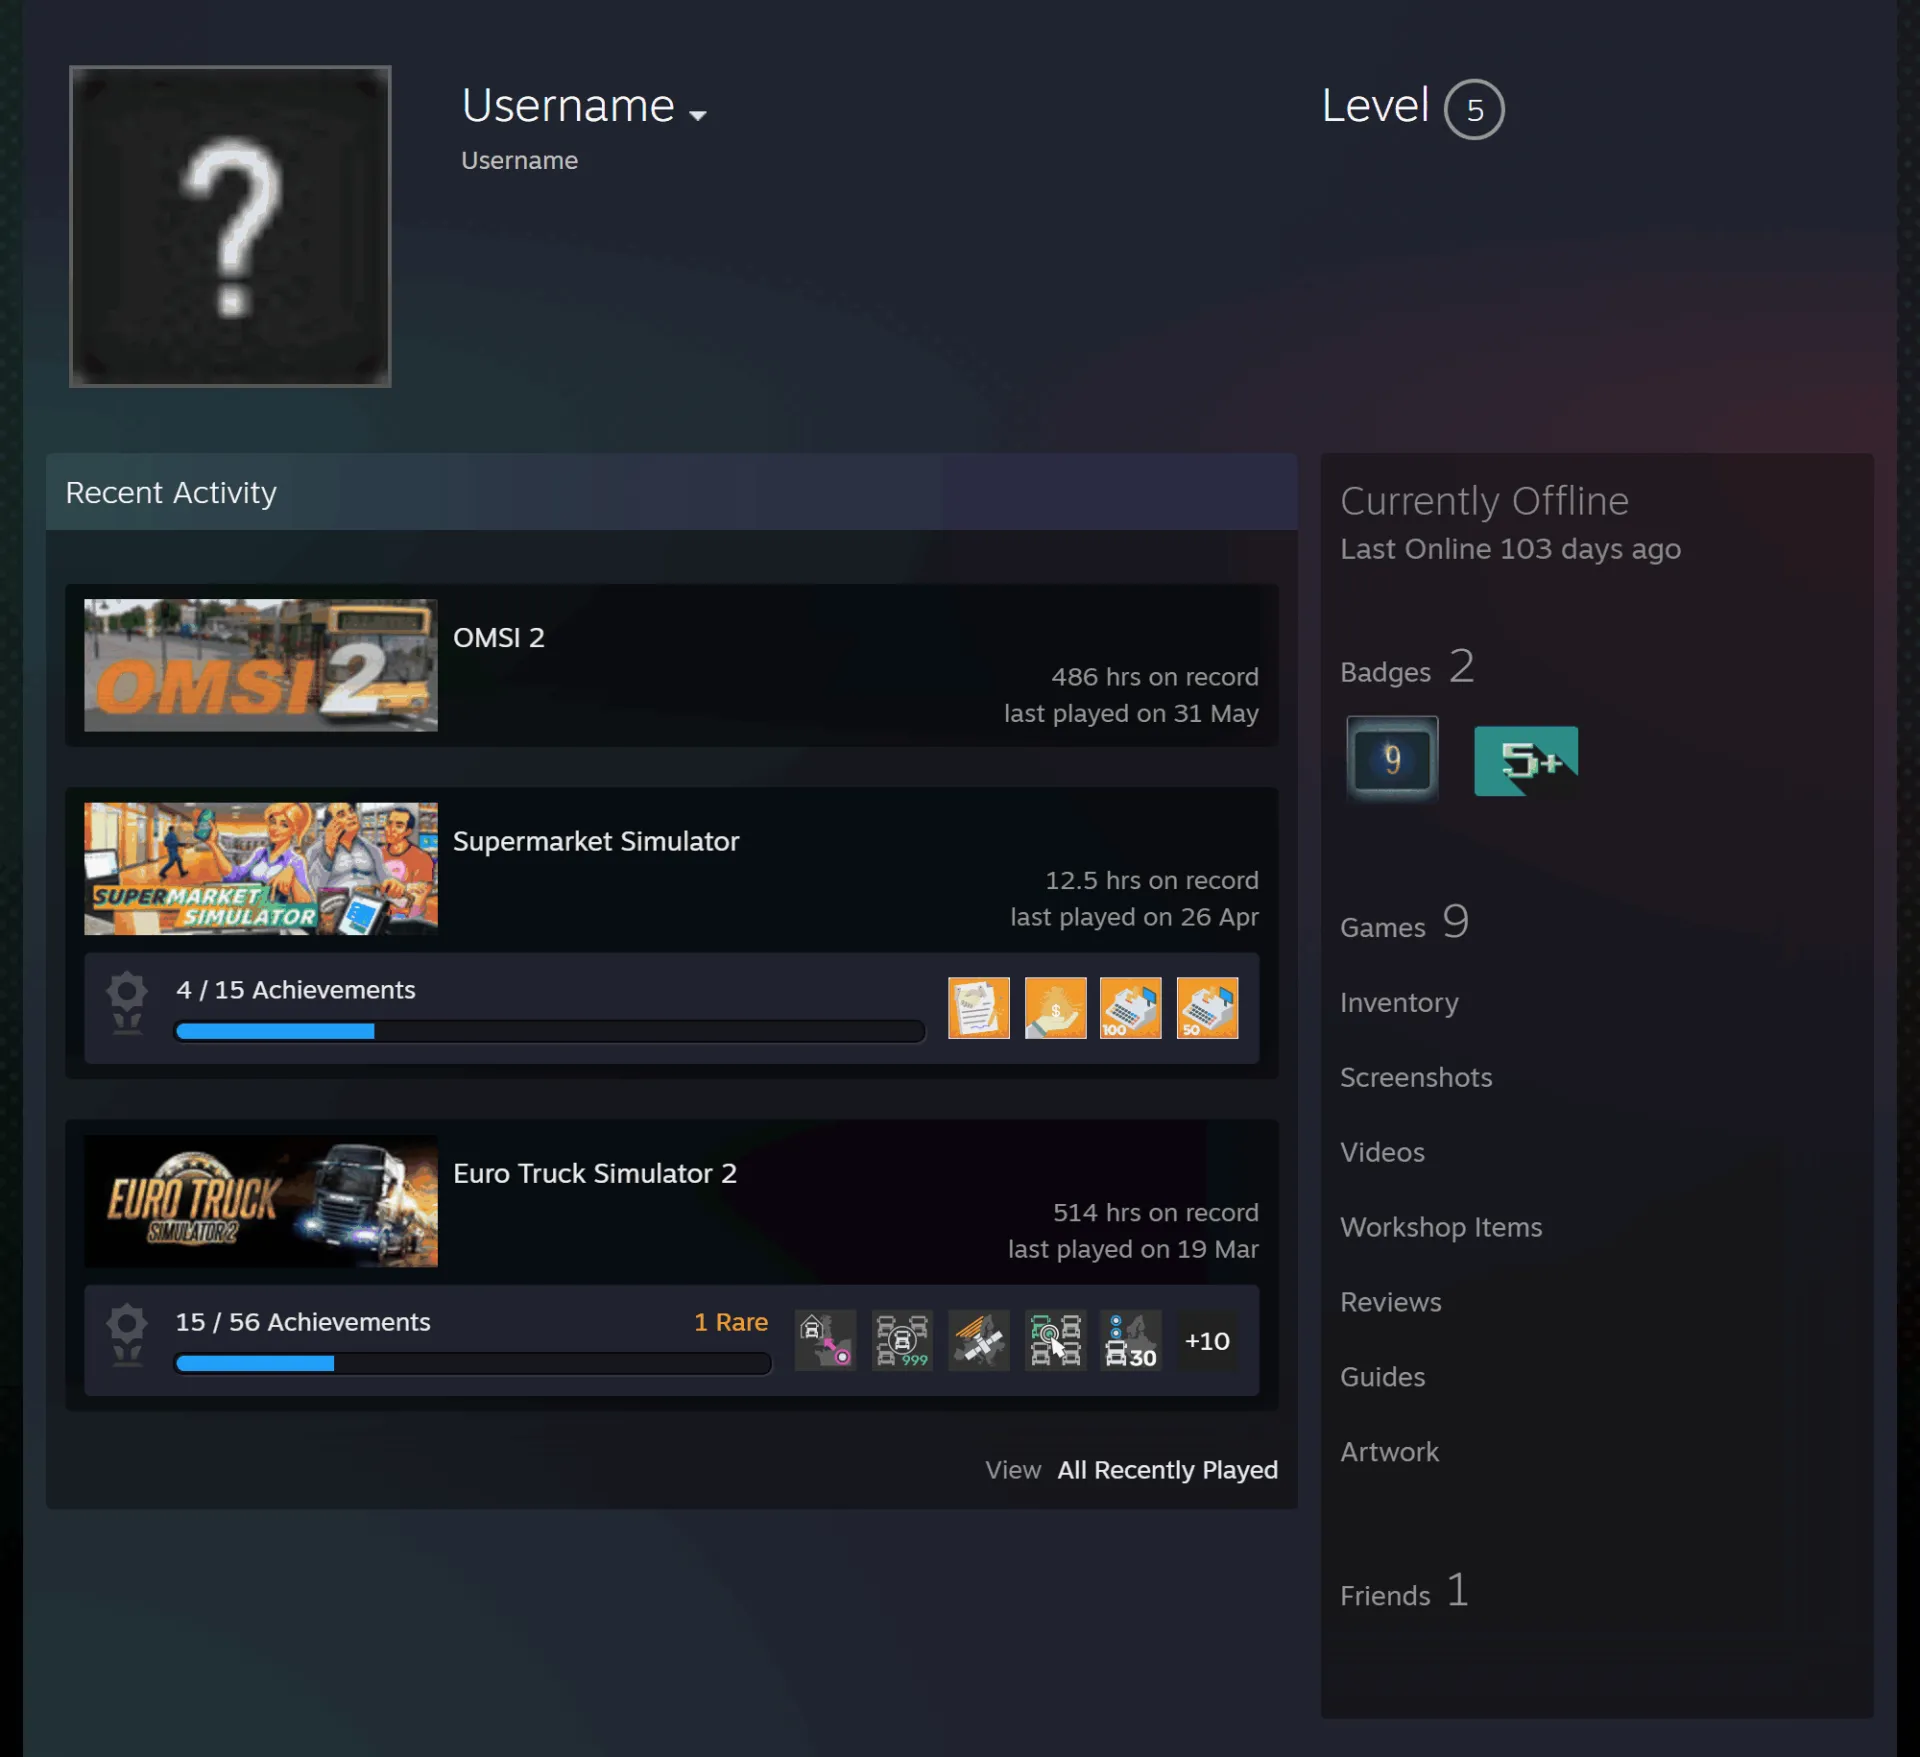Open the Reviews page

tap(1390, 1302)
